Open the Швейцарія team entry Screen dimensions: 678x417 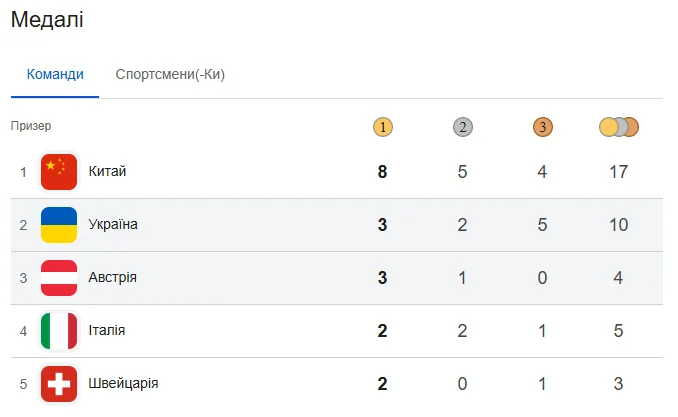(123, 384)
